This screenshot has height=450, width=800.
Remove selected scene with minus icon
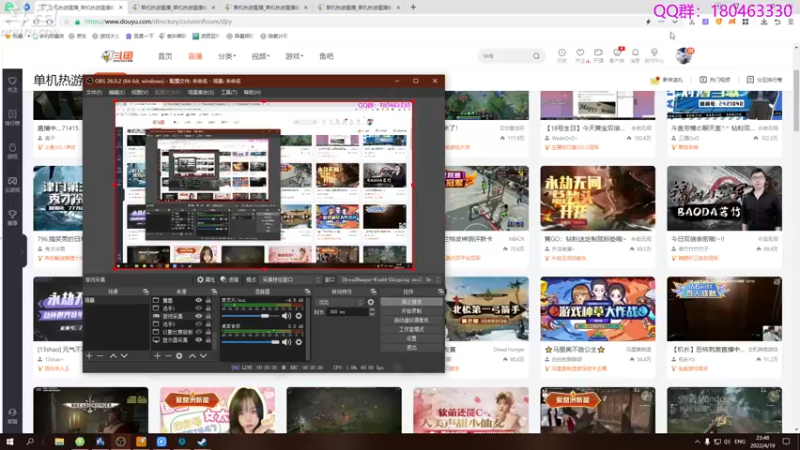point(100,356)
